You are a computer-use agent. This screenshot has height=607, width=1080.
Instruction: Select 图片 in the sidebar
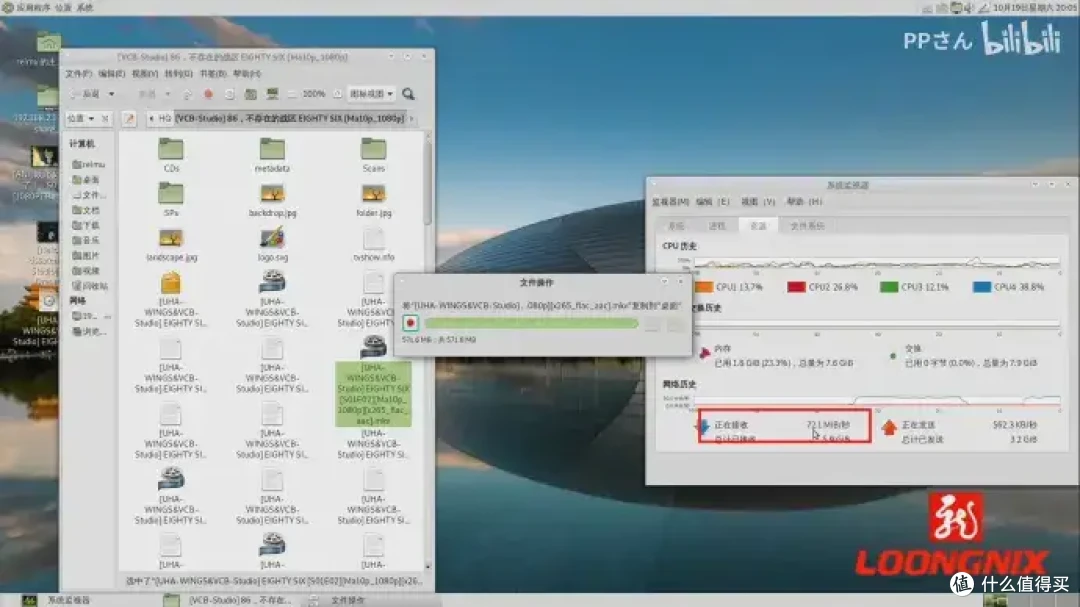pos(87,255)
